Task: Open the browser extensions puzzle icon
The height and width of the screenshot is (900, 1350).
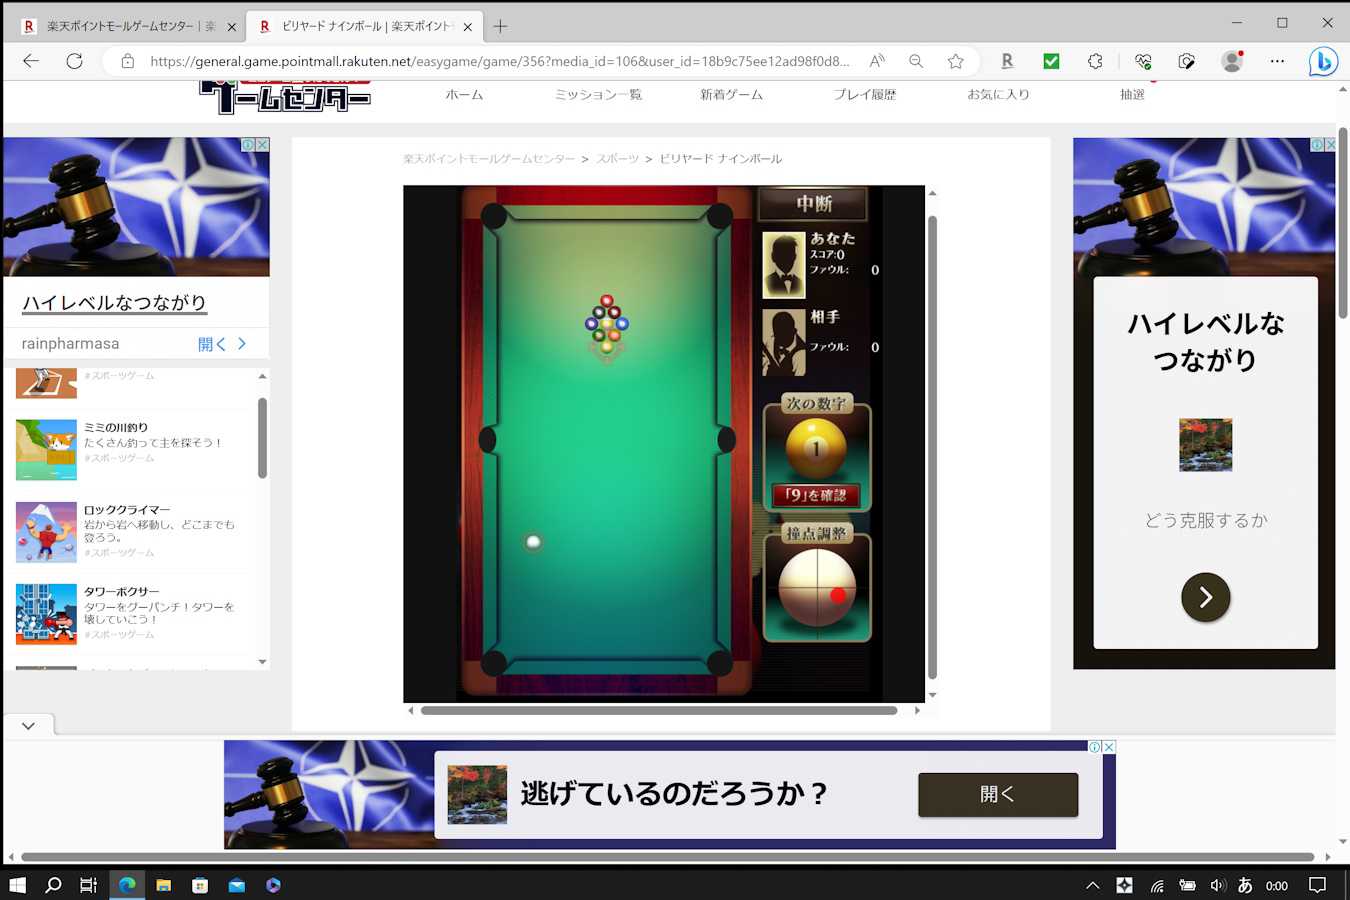Action: [1095, 61]
